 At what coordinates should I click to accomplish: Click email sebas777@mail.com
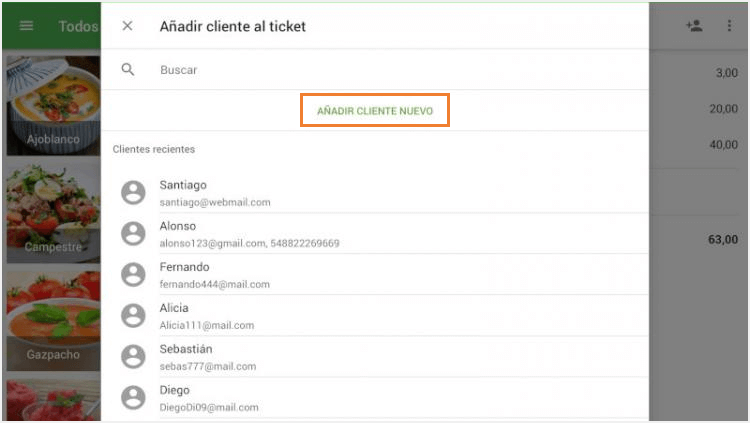(208, 367)
